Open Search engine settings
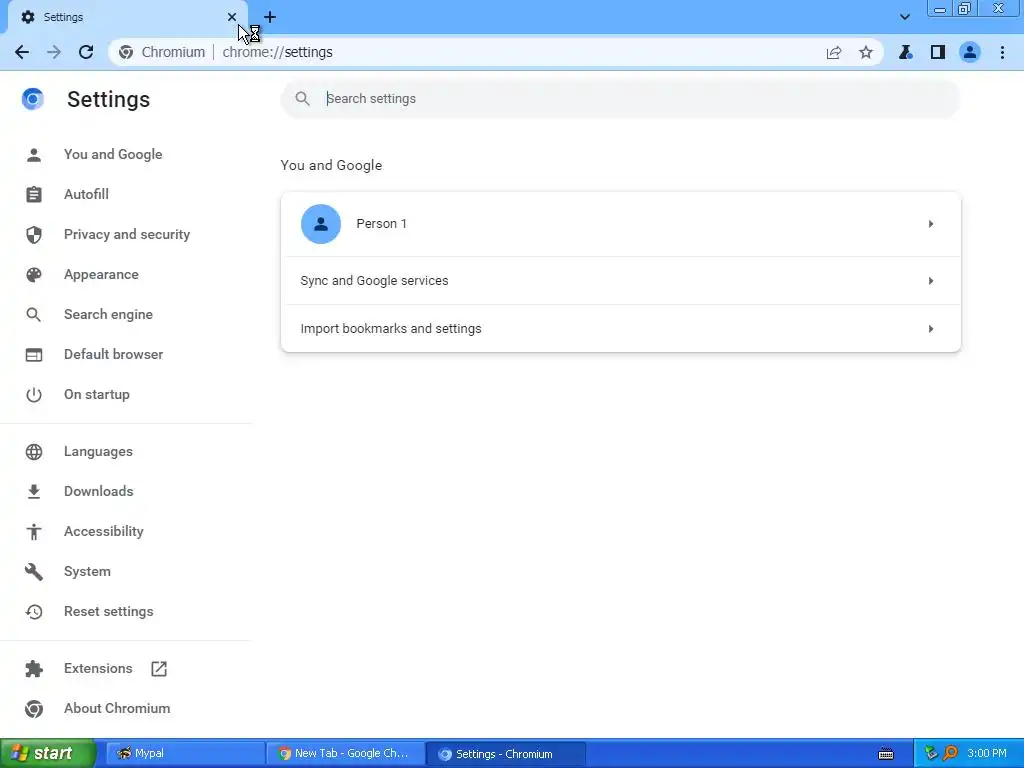 click(x=108, y=315)
